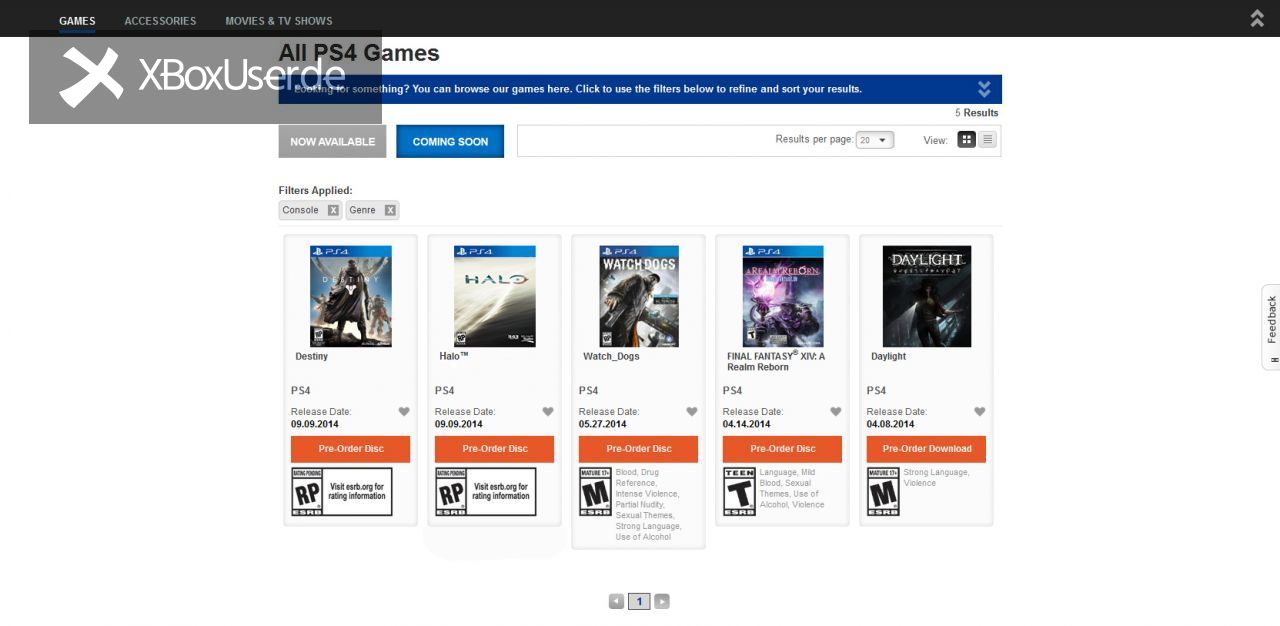Click the 'Filters Applied:' label
This screenshot has height=626, width=1280.
pos(315,190)
